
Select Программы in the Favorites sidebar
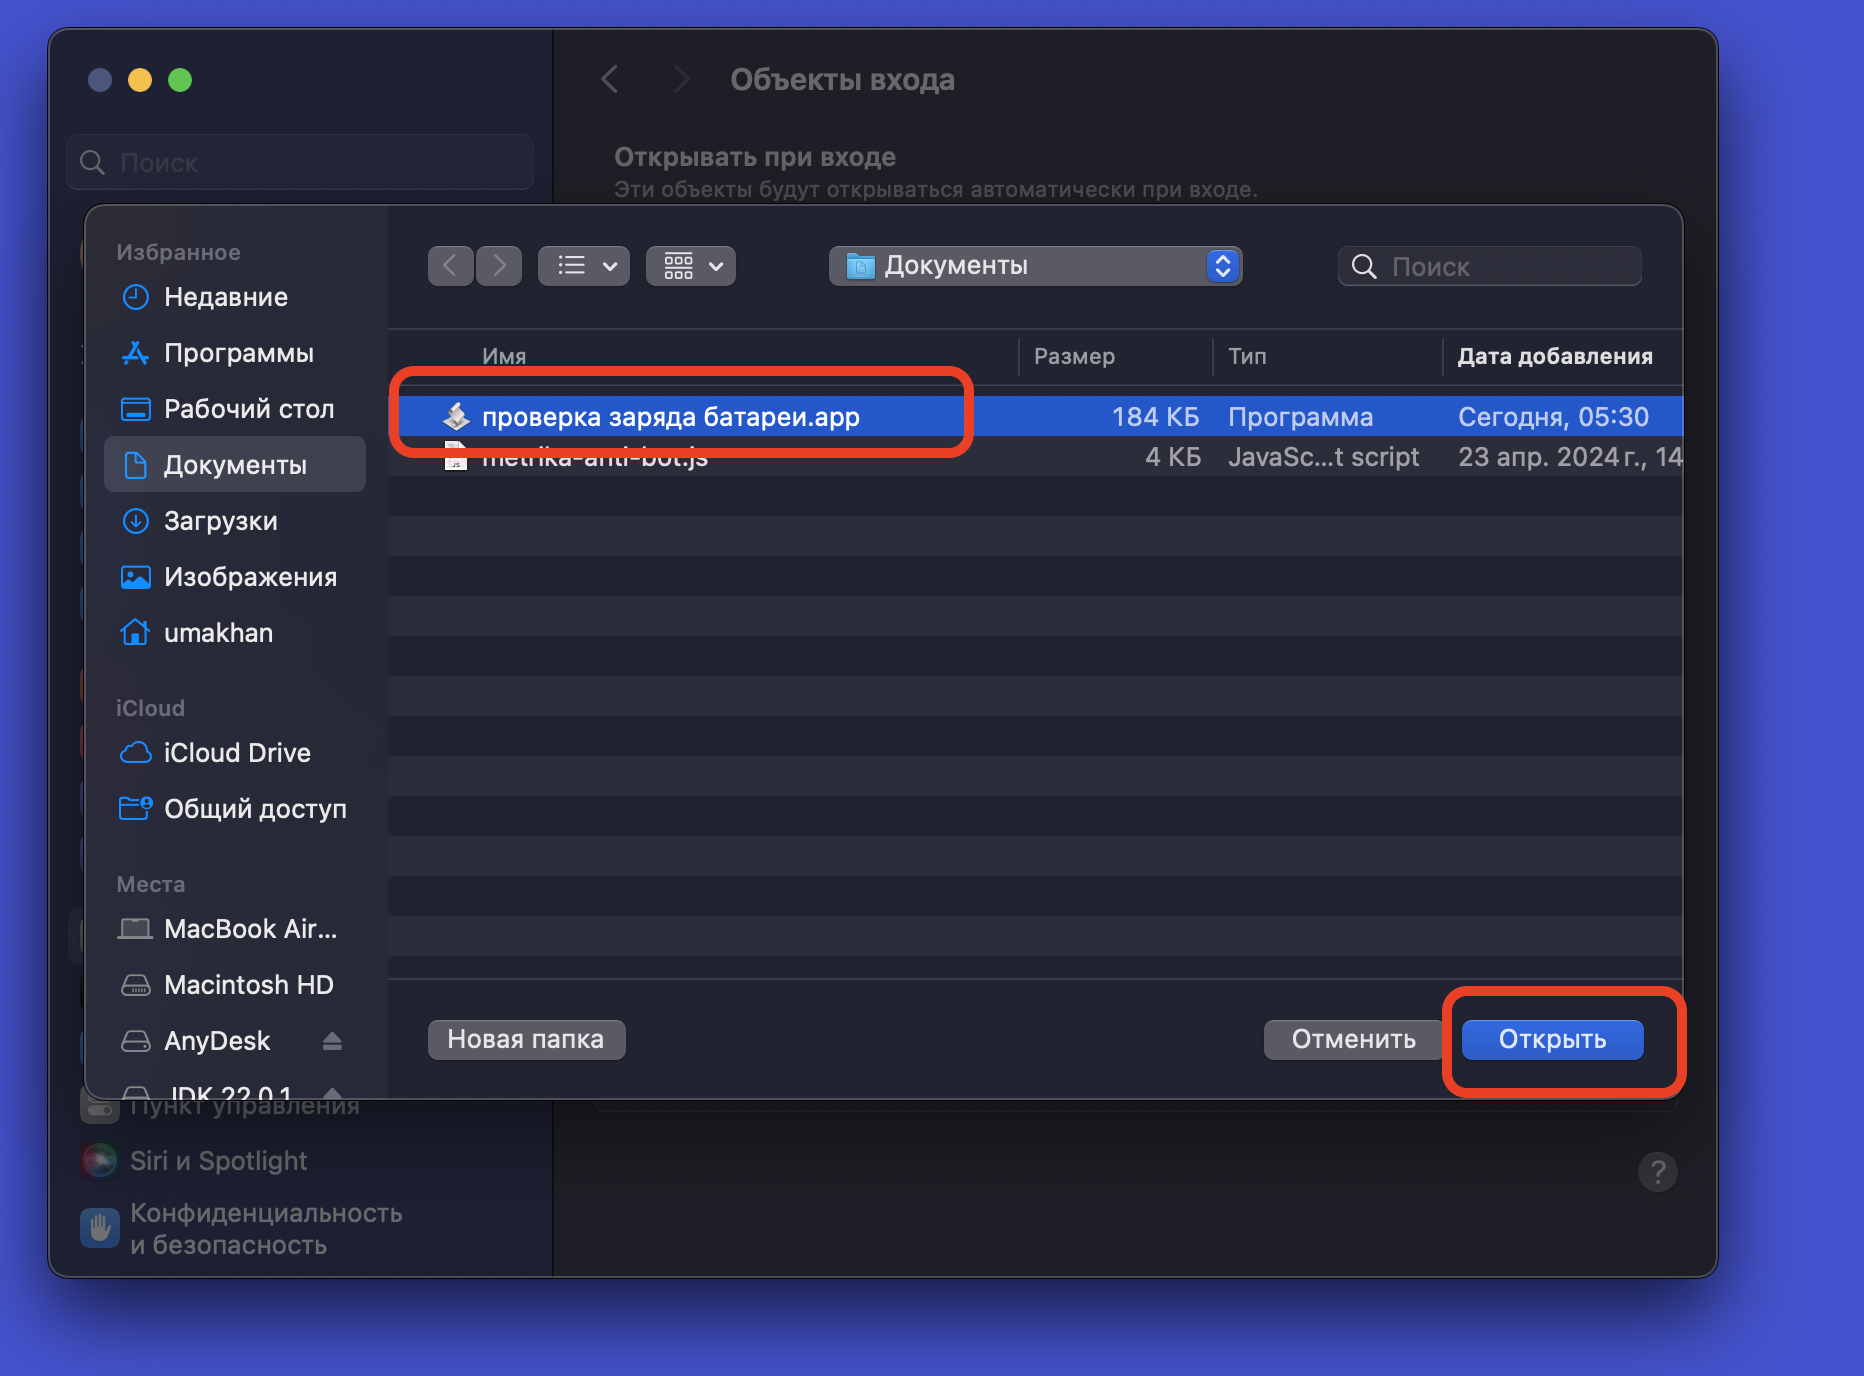coord(238,353)
